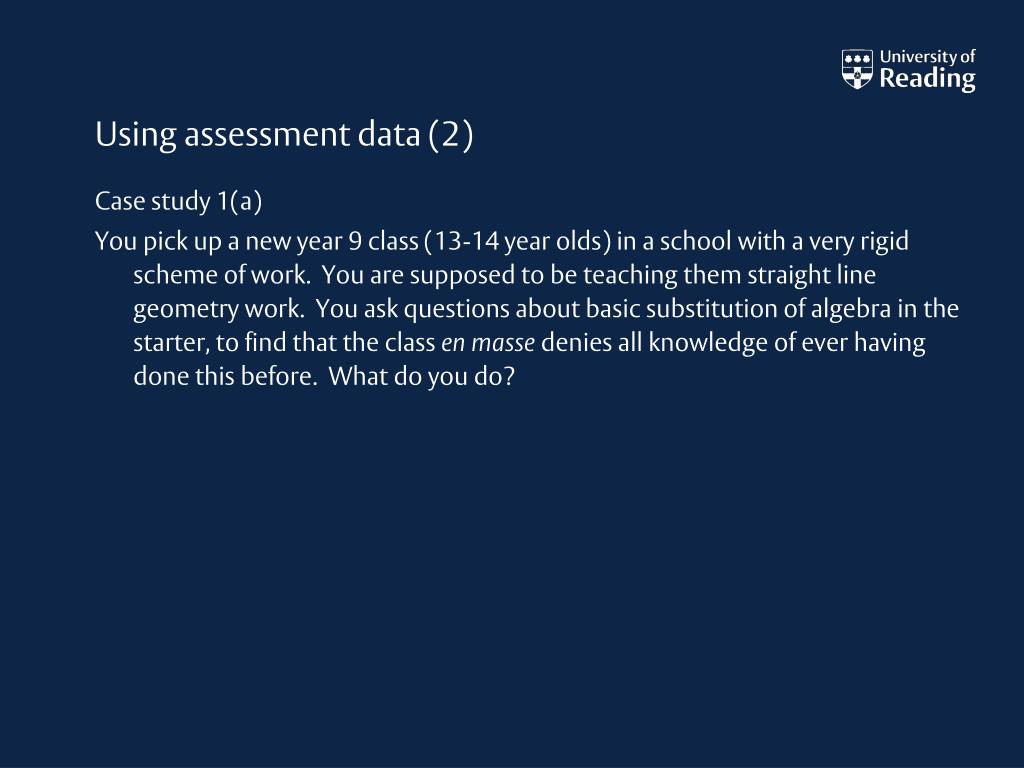This screenshot has width=1024, height=768.
Task: Click the phrase 'straight line' in paragraph
Action: pos(811,275)
